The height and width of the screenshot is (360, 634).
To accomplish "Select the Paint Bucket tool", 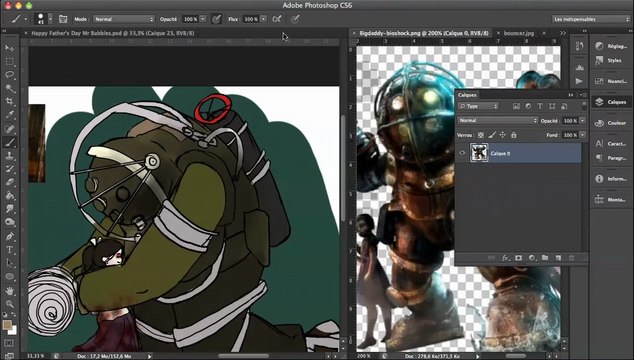I will pyautogui.click(x=10, y=196).
